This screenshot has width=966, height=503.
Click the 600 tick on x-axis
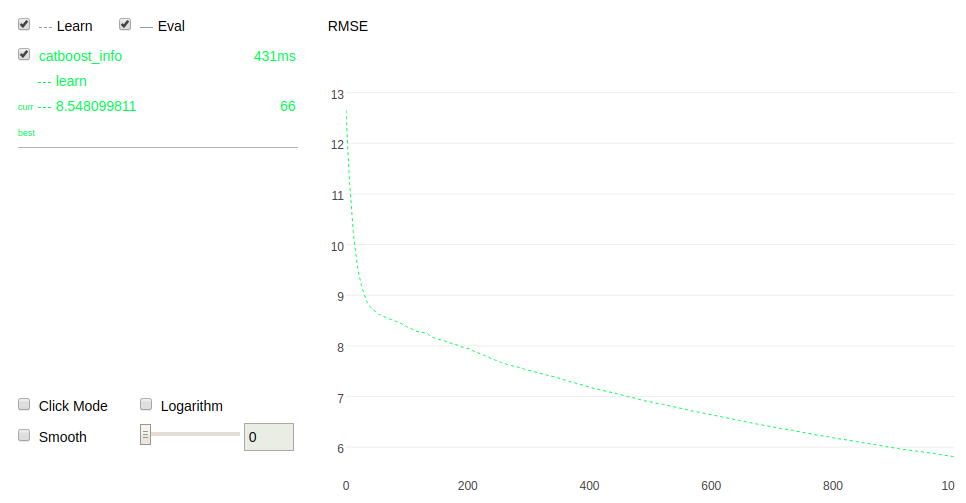click(x=711, y=486)
